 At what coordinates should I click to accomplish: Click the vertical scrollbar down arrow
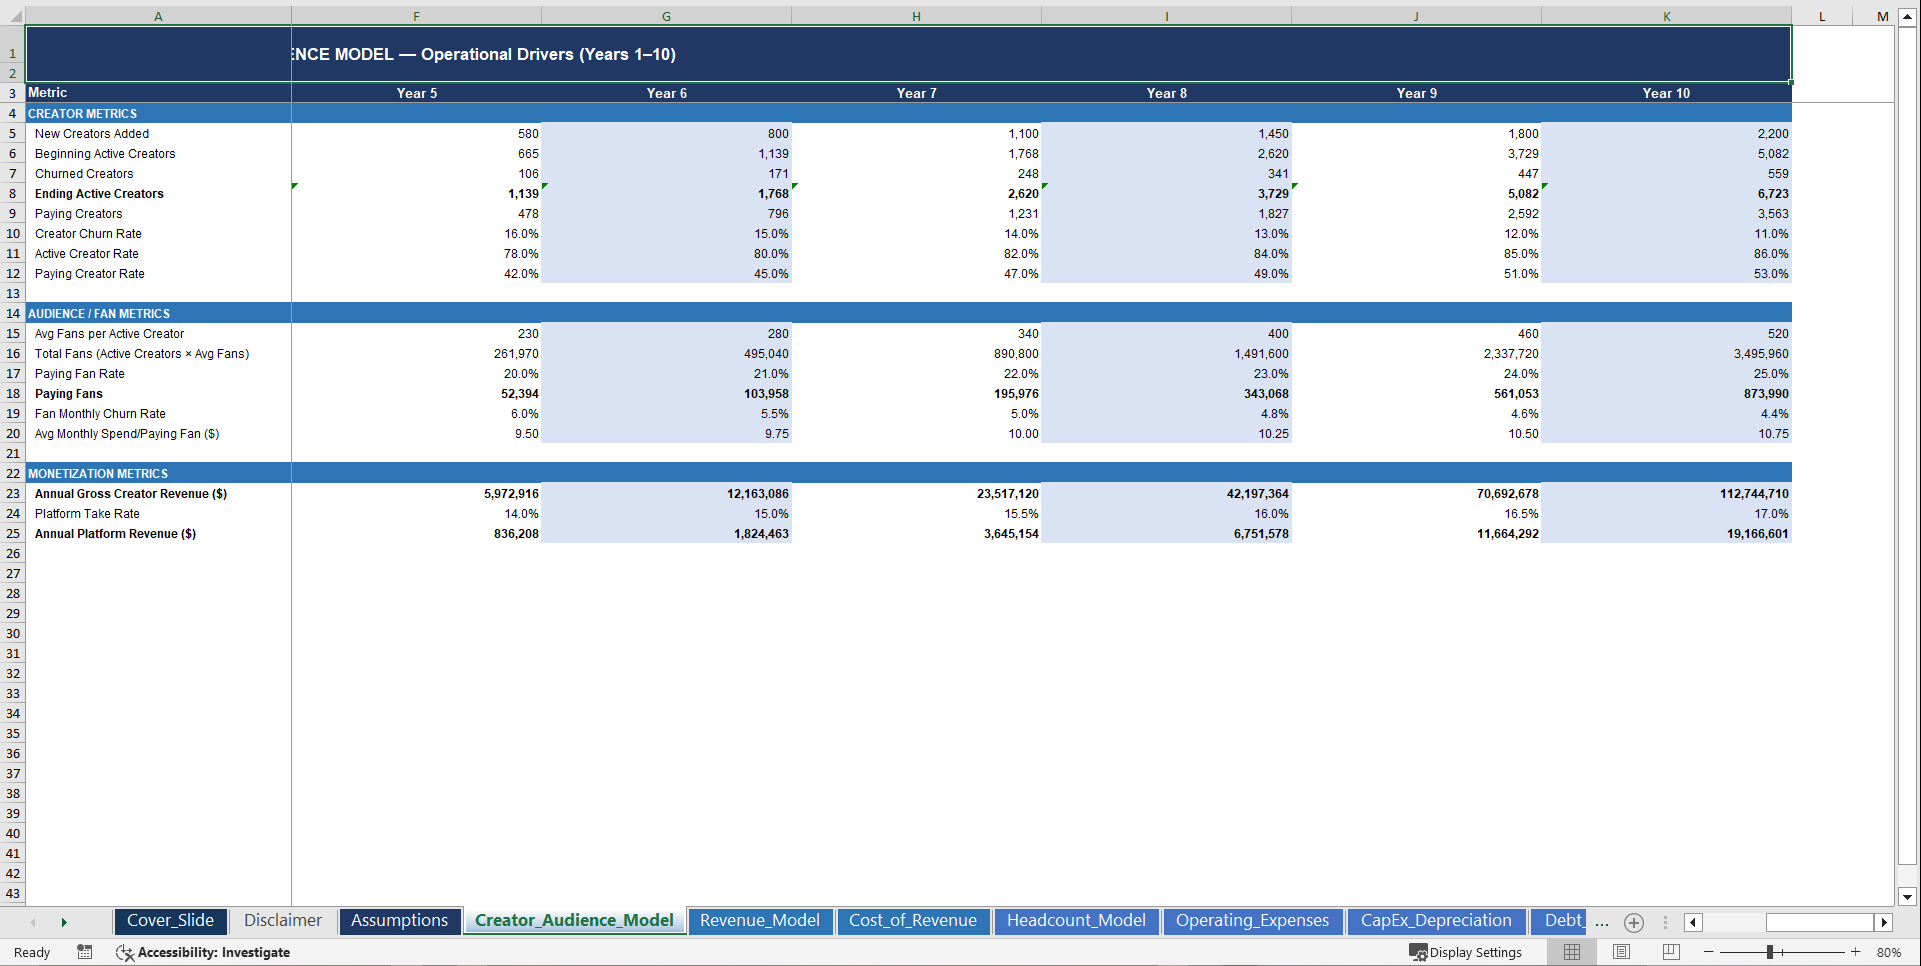pyautogui.click(x=1908, y=897)
